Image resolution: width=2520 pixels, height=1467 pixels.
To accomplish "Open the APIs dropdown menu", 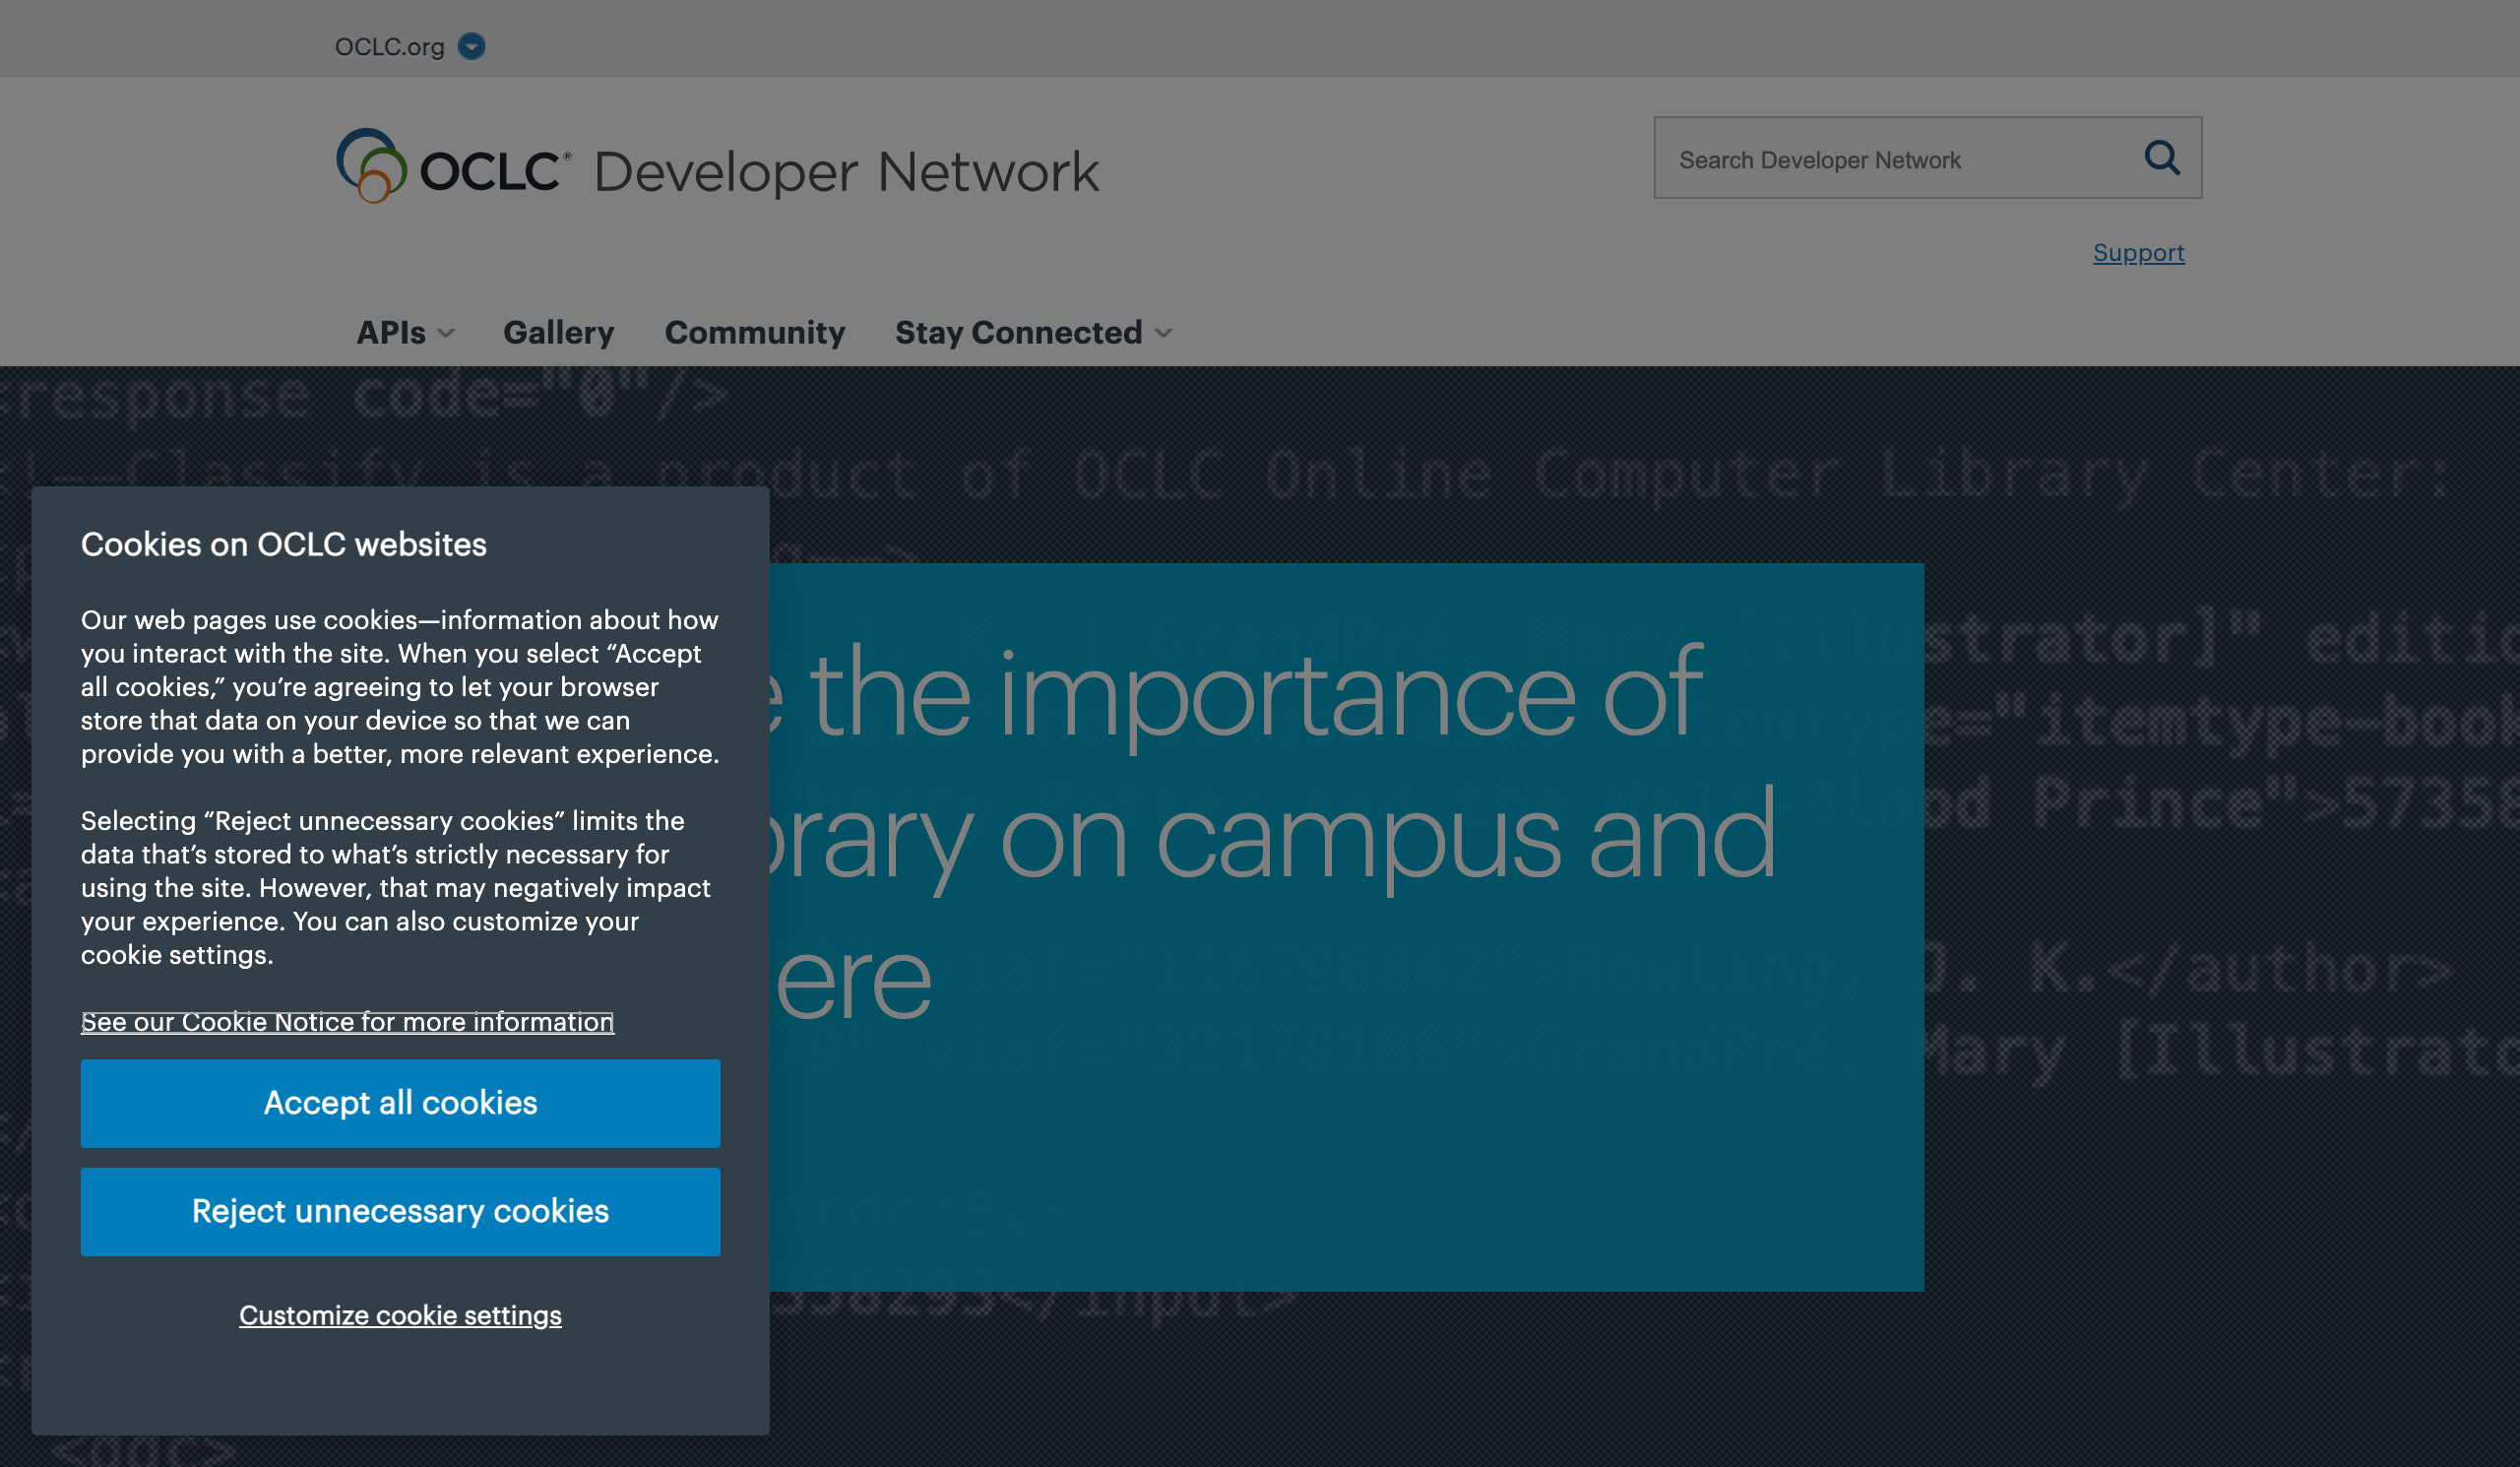I will (405, 332).
